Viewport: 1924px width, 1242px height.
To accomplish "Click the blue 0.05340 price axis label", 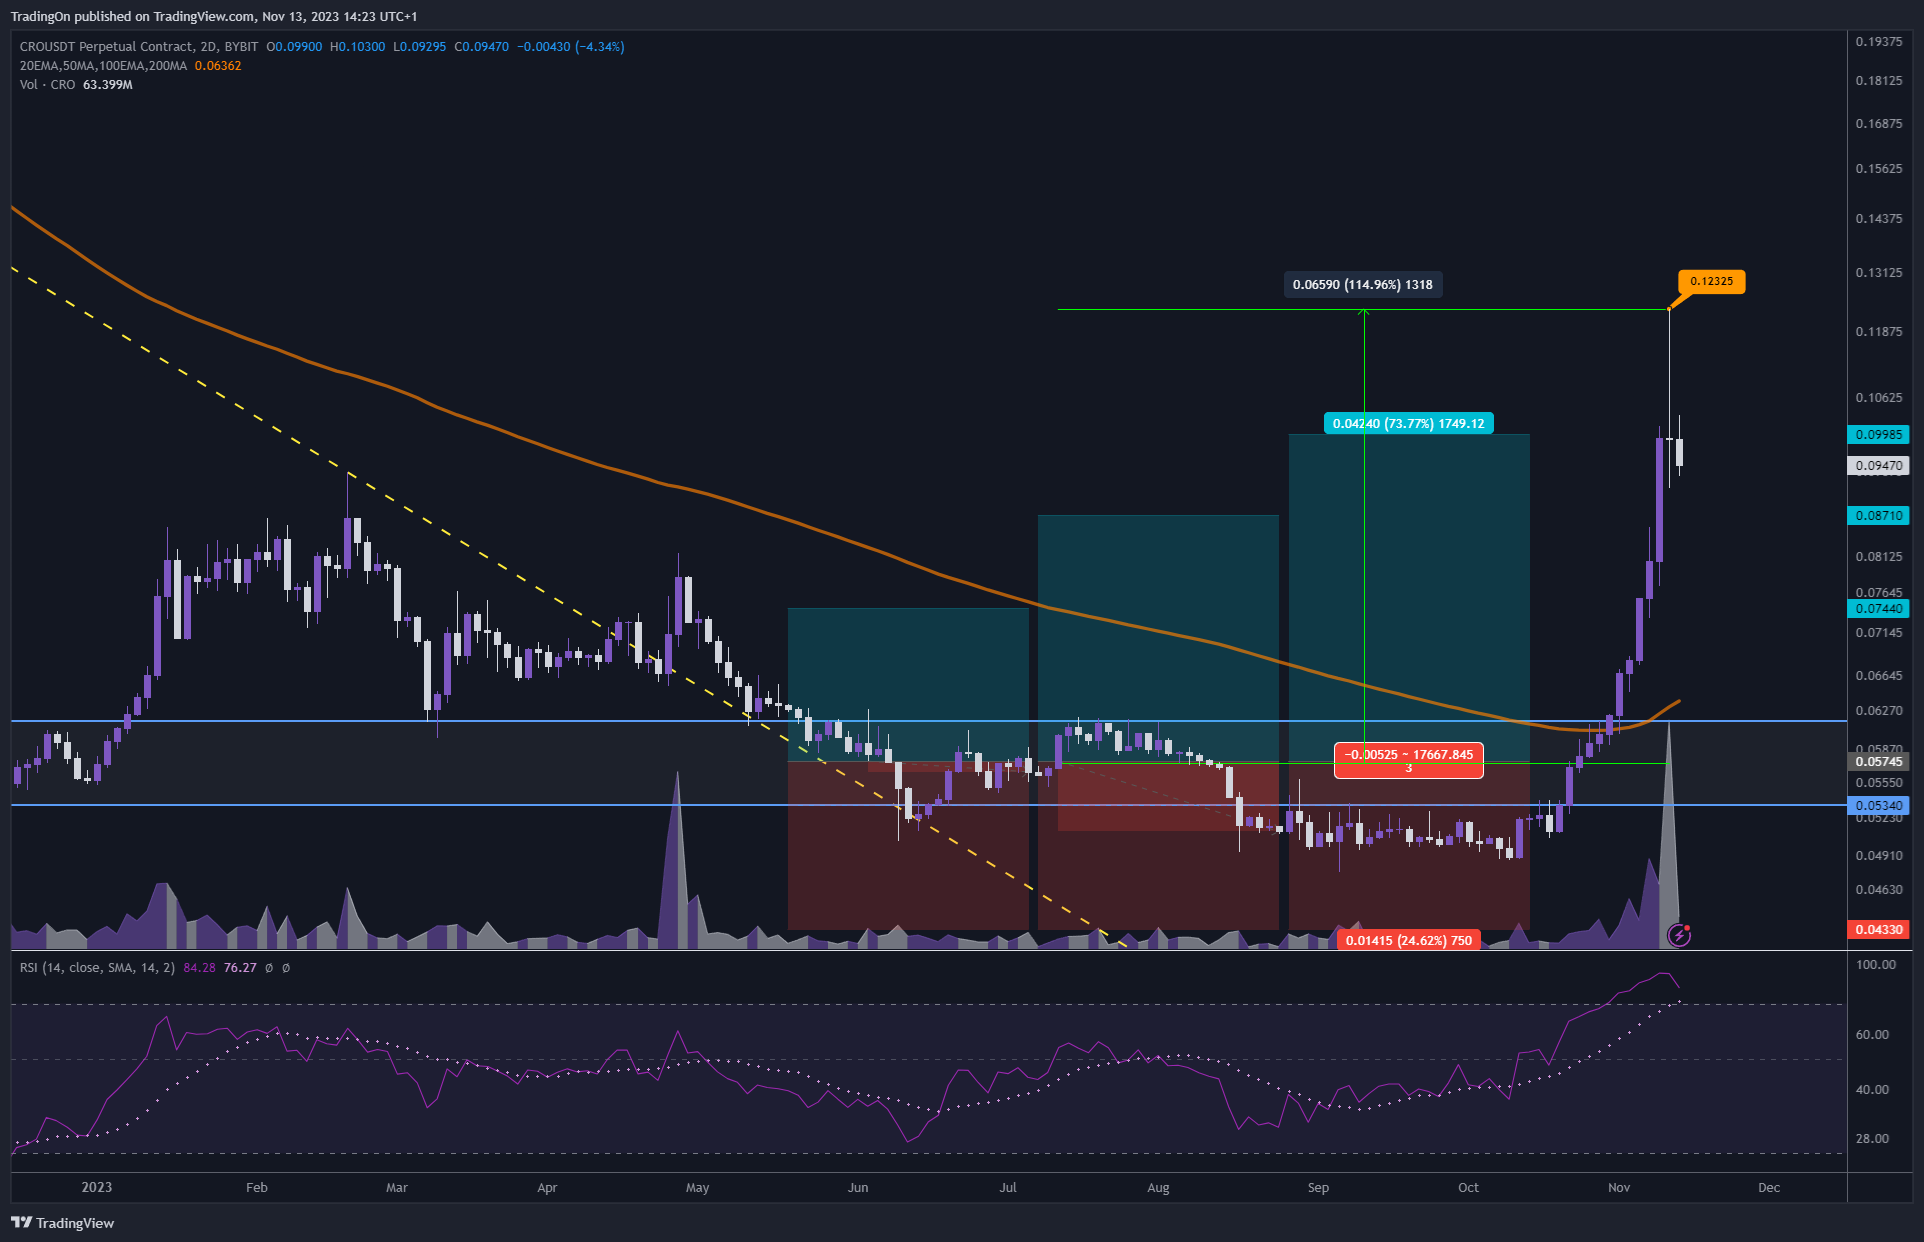I will point(1879,805).
